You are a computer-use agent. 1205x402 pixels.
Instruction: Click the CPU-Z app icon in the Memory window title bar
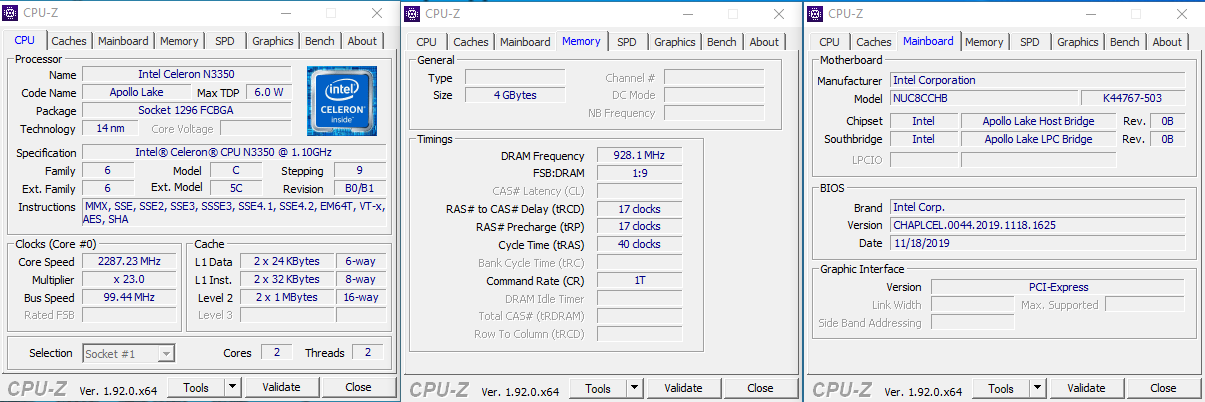[x=413, y=13]
